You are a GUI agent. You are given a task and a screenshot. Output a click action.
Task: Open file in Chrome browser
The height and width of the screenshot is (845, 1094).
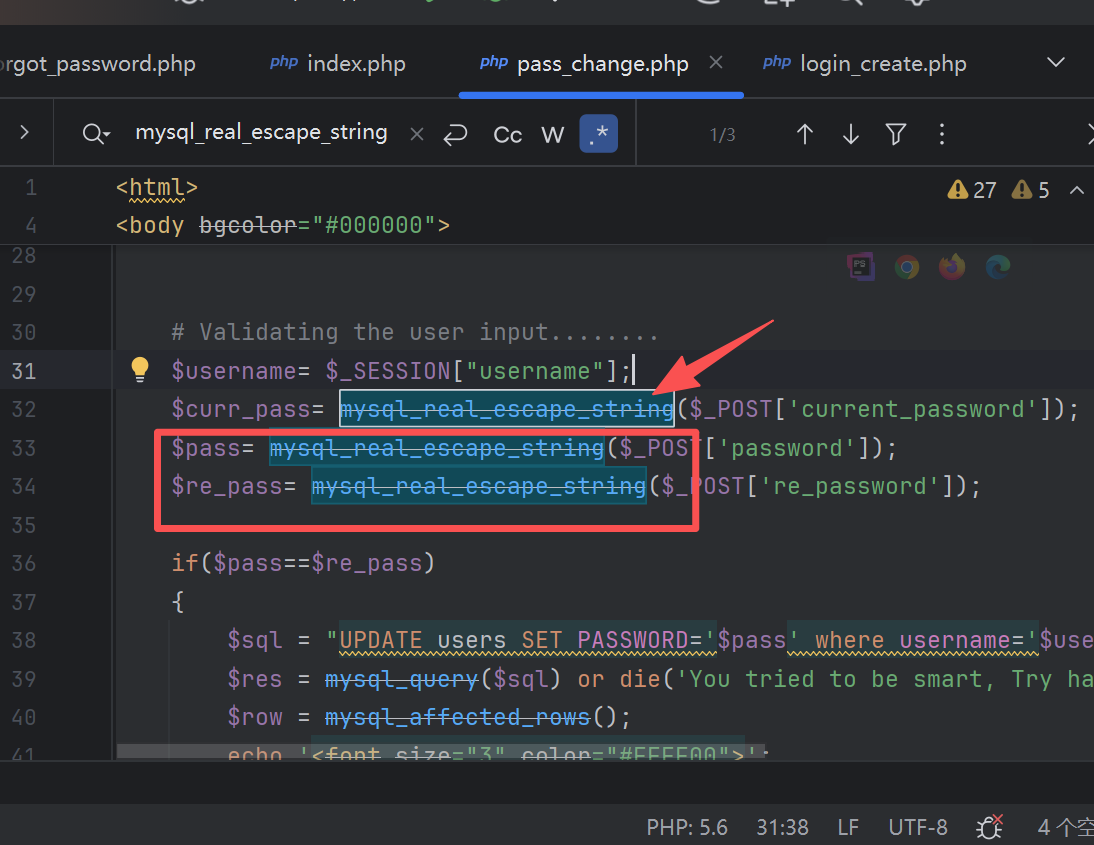(907, 267)
